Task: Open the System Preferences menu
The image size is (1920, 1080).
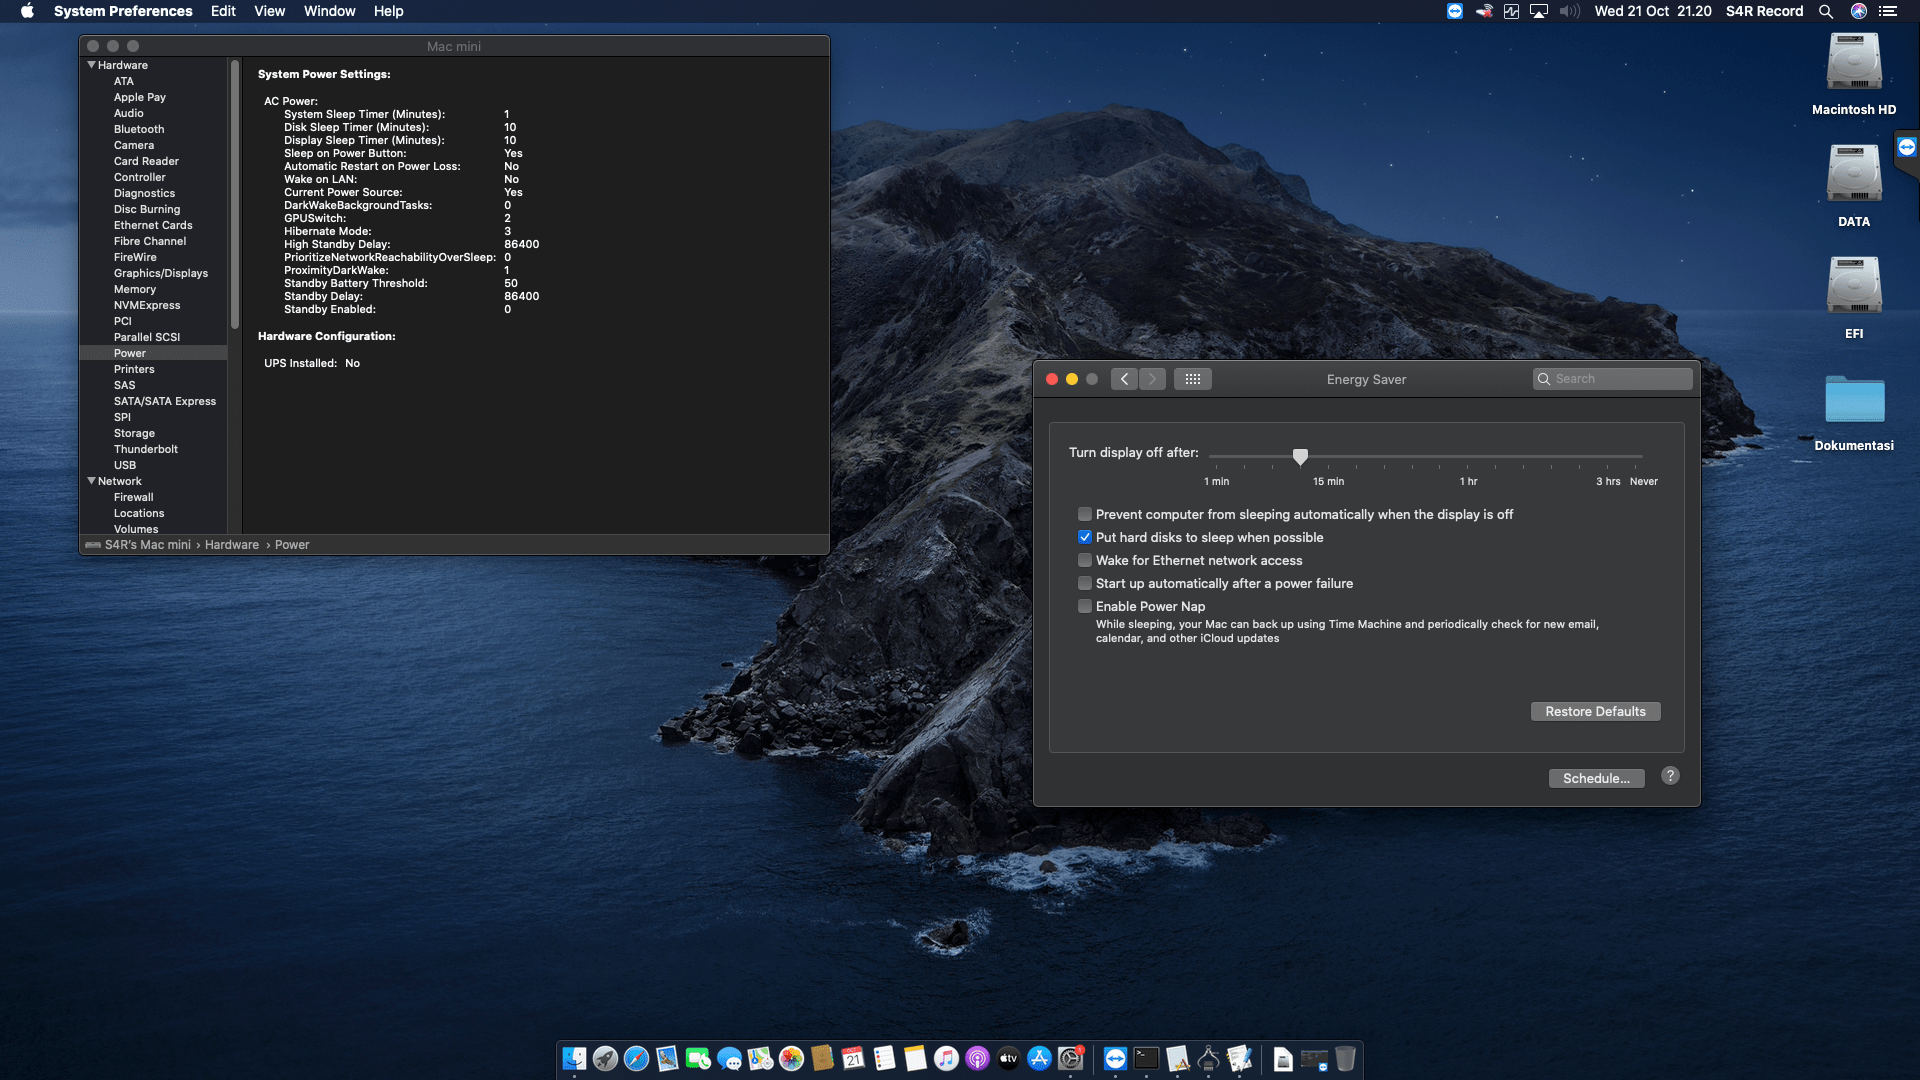Action: coord(123,11)
